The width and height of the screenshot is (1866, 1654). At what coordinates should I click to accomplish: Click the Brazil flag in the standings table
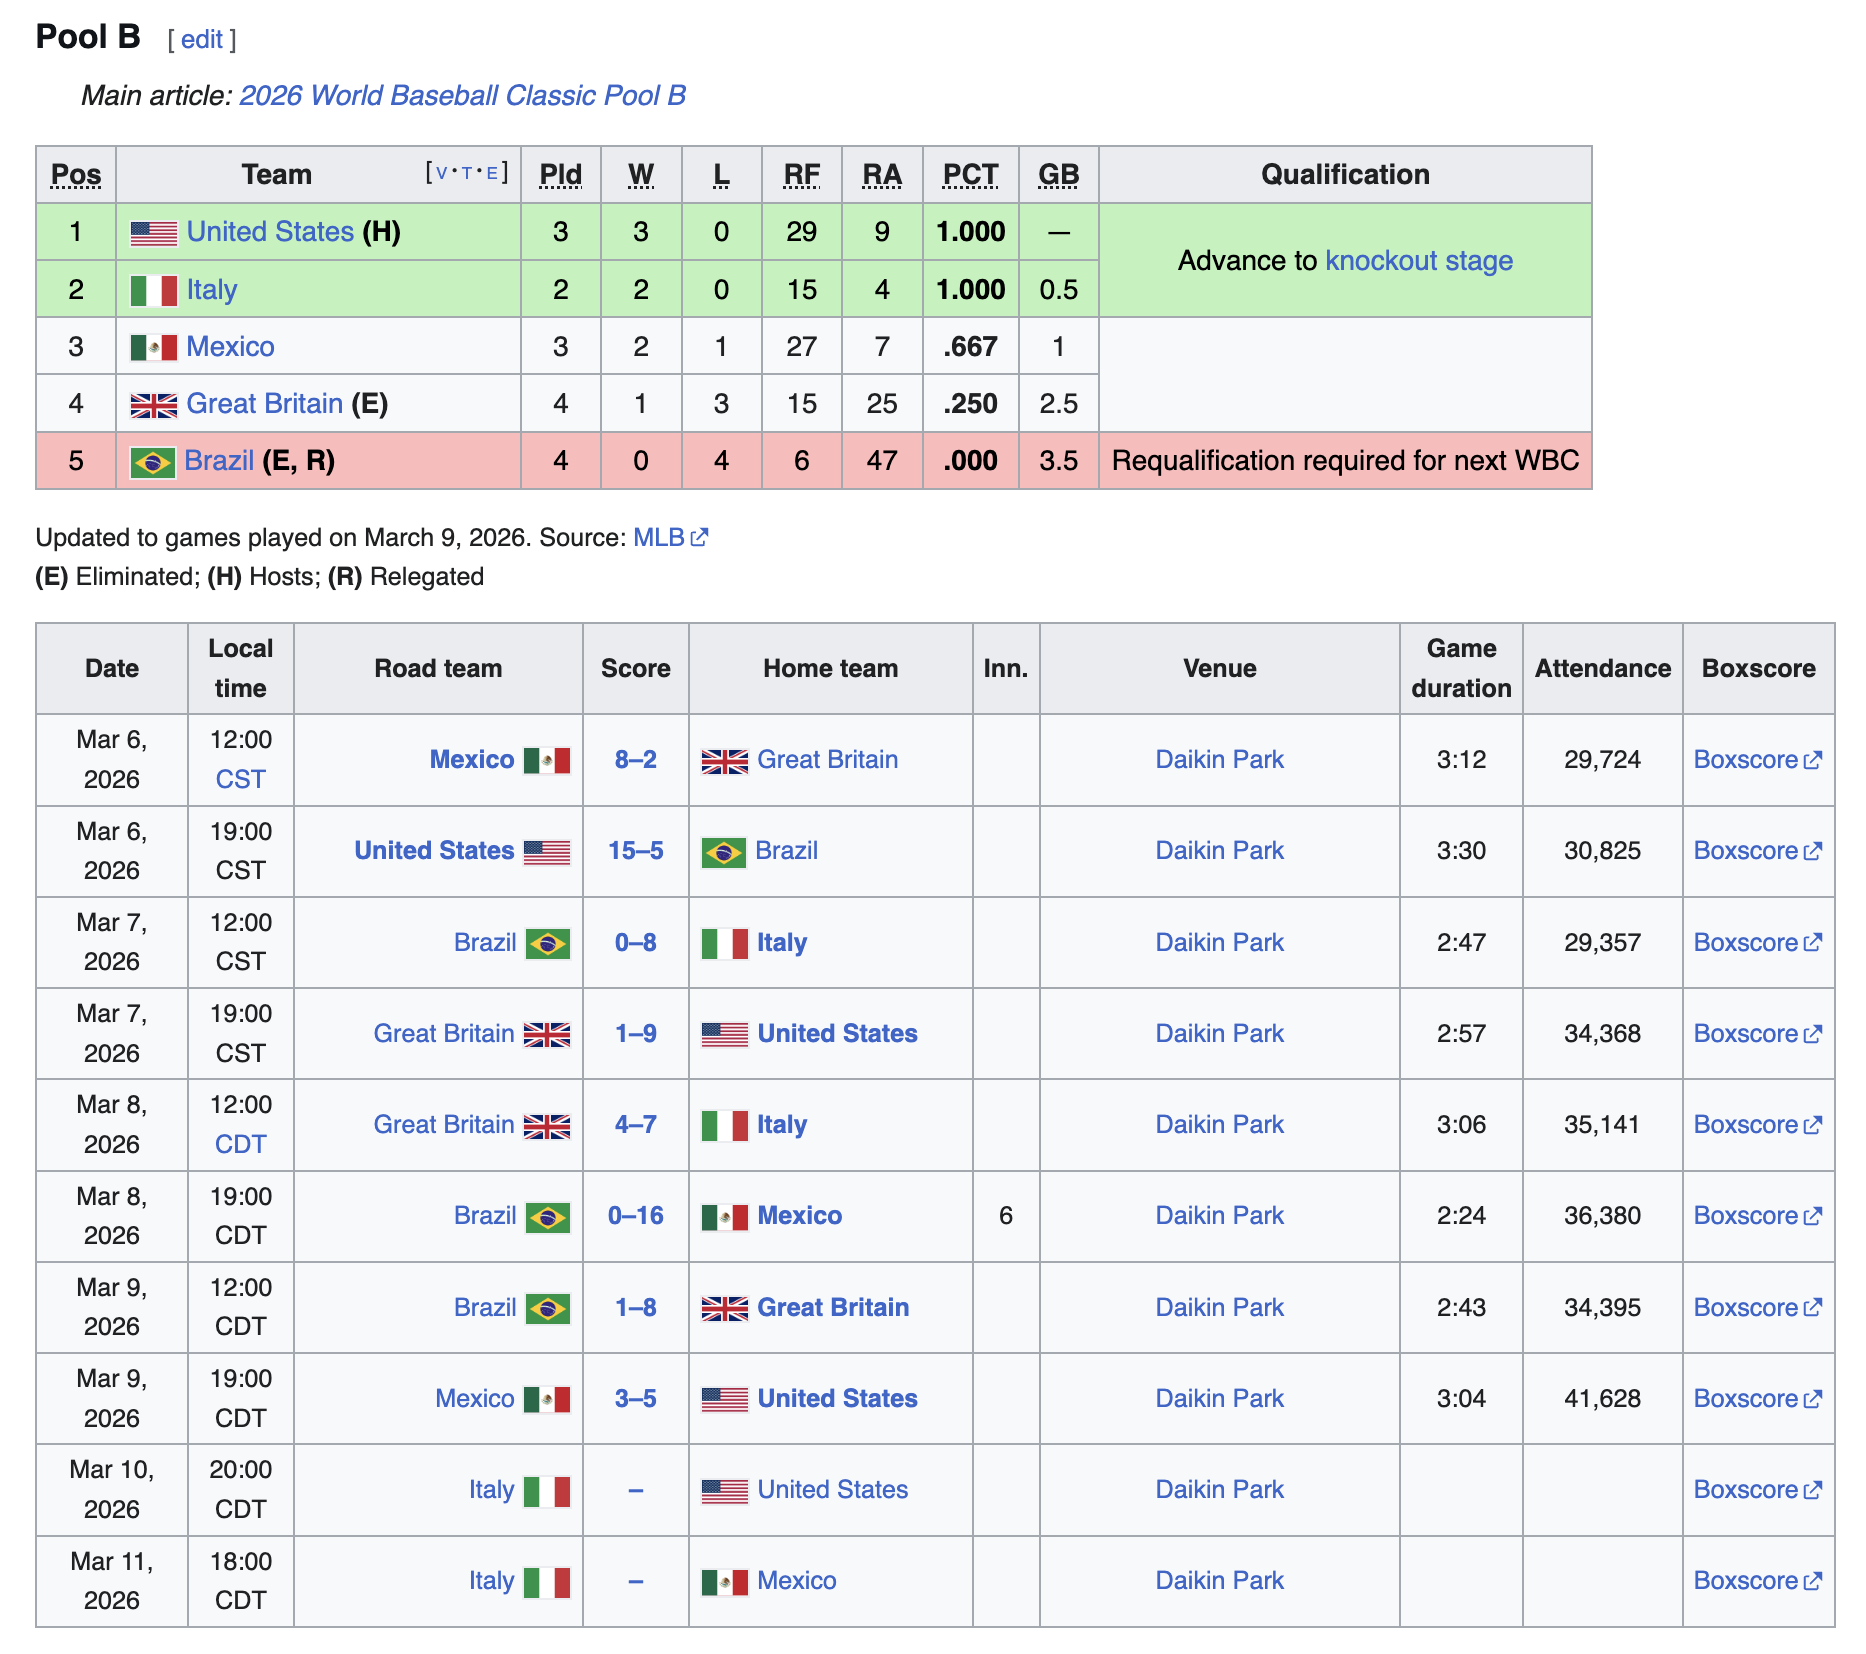[x=153, y=462]
